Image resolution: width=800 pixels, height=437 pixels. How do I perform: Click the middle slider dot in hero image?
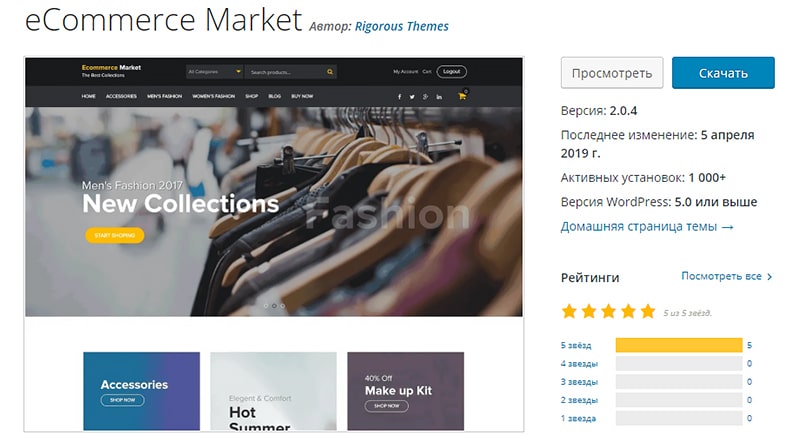click(x=274, y=306)
